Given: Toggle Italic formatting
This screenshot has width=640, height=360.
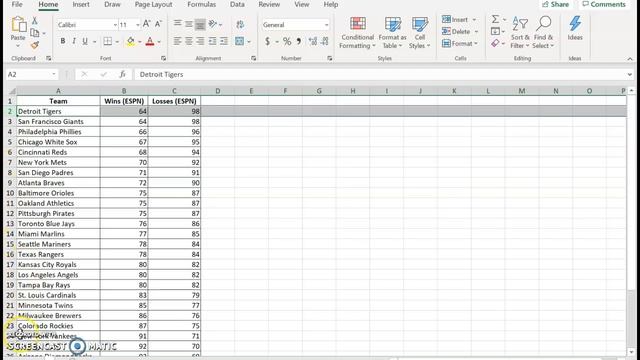Looking at the screenshot, I should tap(74, 41).
